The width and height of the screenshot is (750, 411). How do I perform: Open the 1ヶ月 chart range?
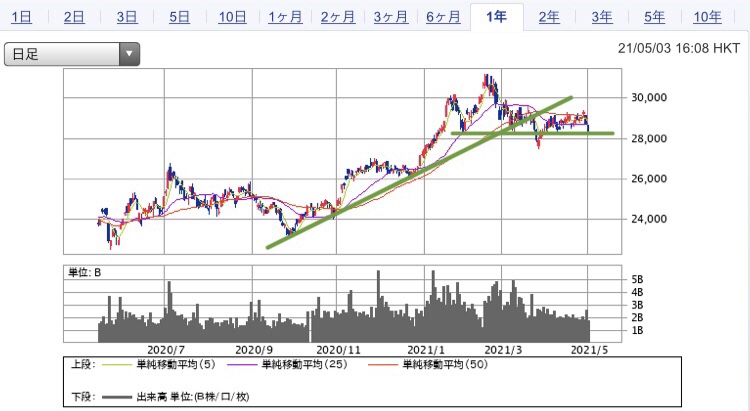(285, 17)
